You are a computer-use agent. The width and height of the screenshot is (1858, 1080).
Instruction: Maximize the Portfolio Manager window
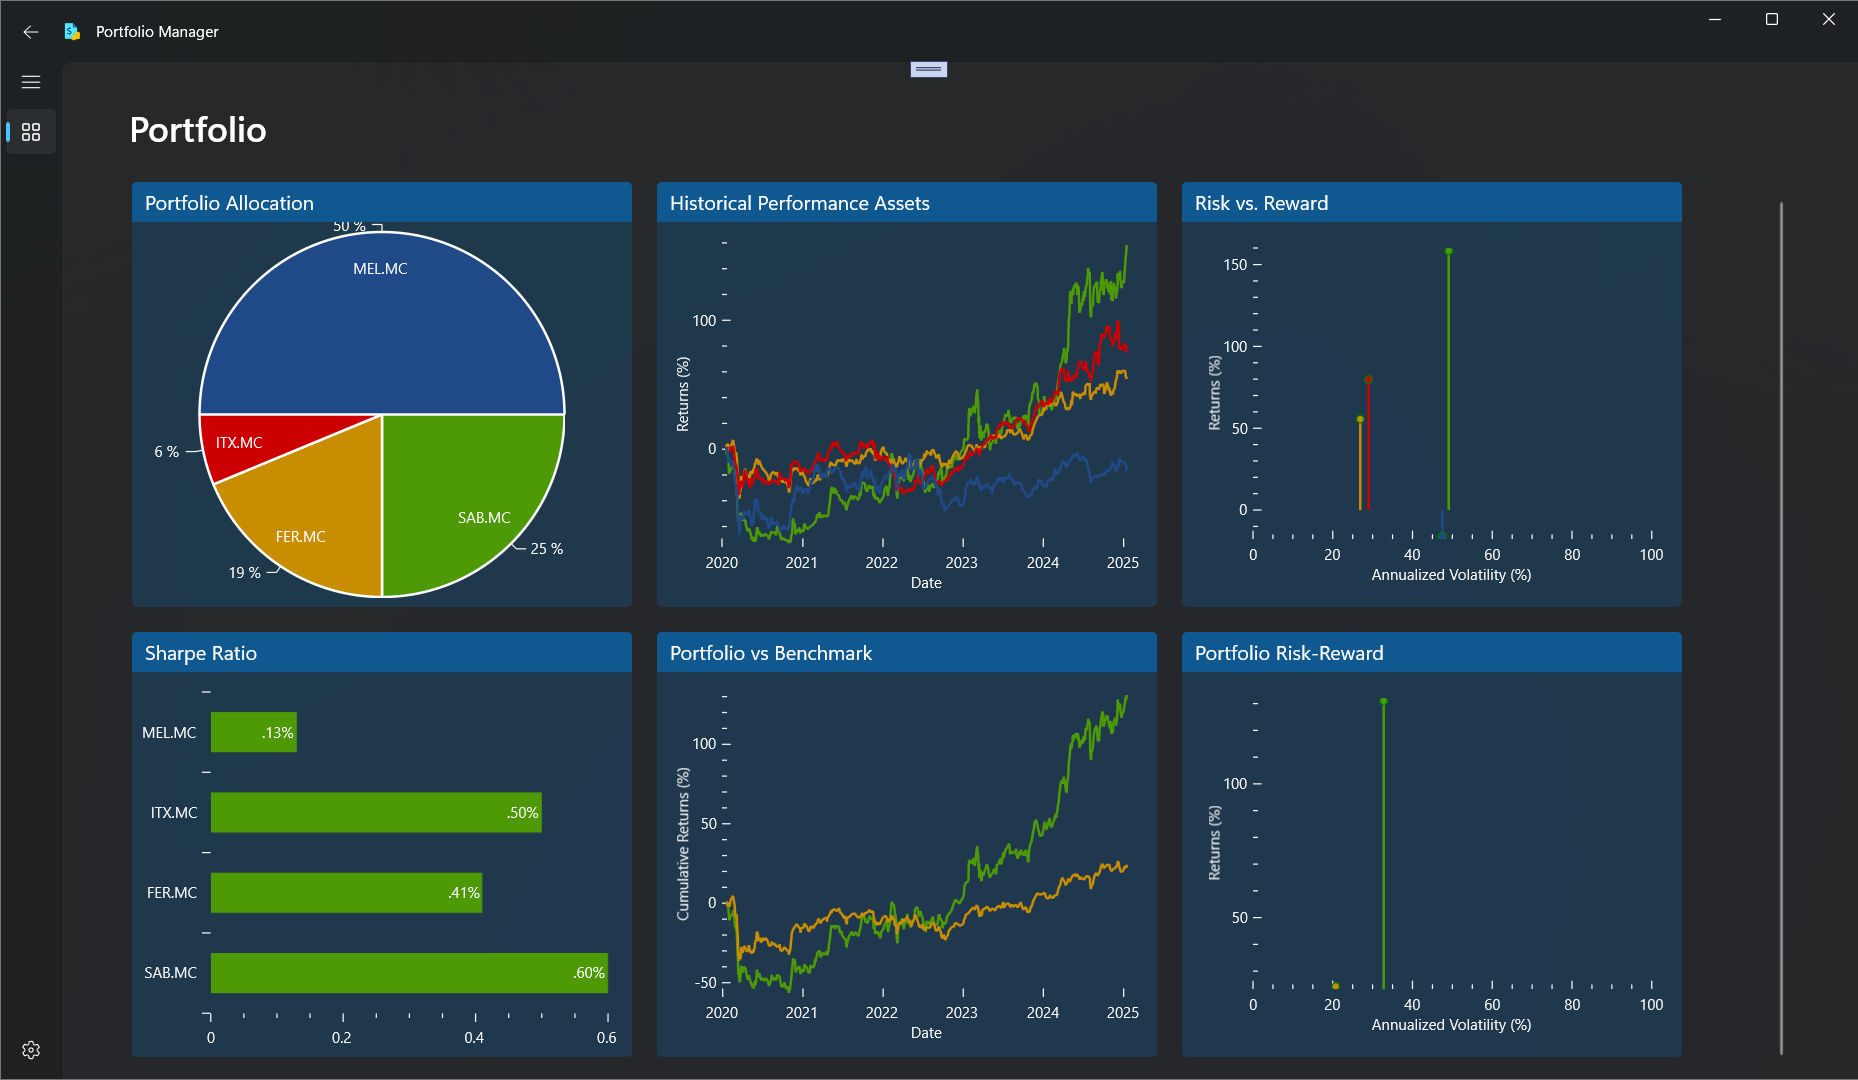(x=1772, y=19)
